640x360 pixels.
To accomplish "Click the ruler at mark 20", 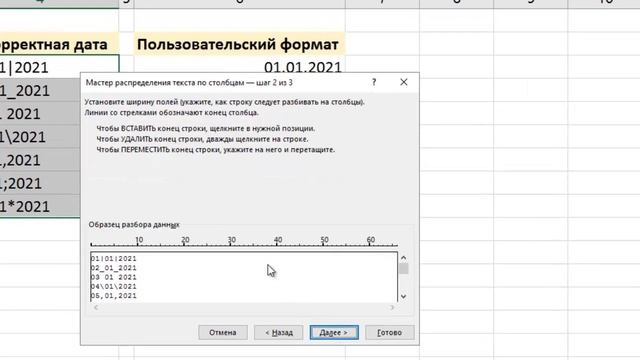I will coord(185,240).
